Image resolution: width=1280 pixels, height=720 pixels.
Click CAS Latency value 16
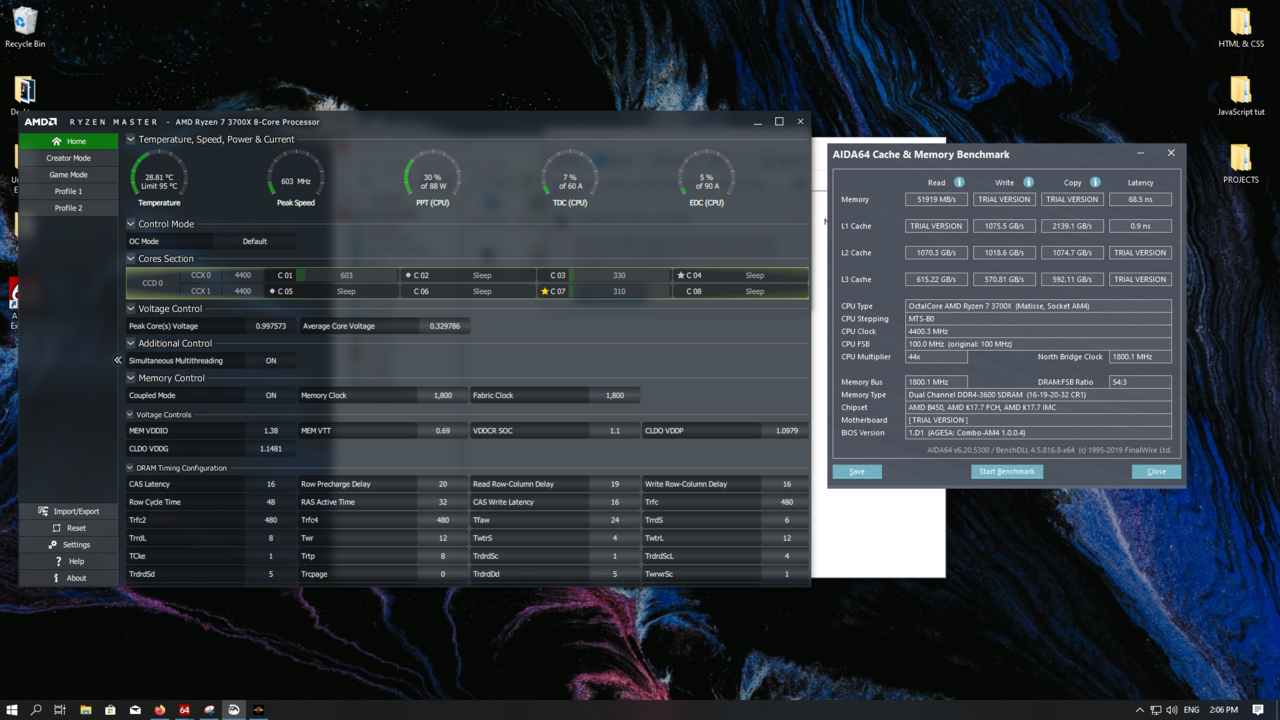click(271, 484)
